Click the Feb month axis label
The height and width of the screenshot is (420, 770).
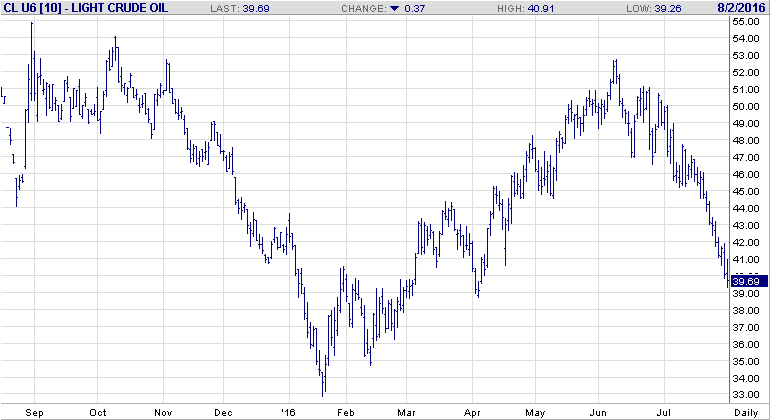347,411
